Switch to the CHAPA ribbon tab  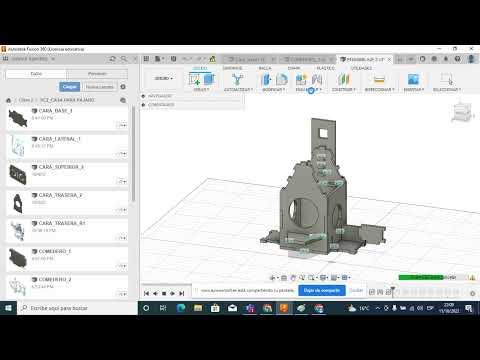294,68
